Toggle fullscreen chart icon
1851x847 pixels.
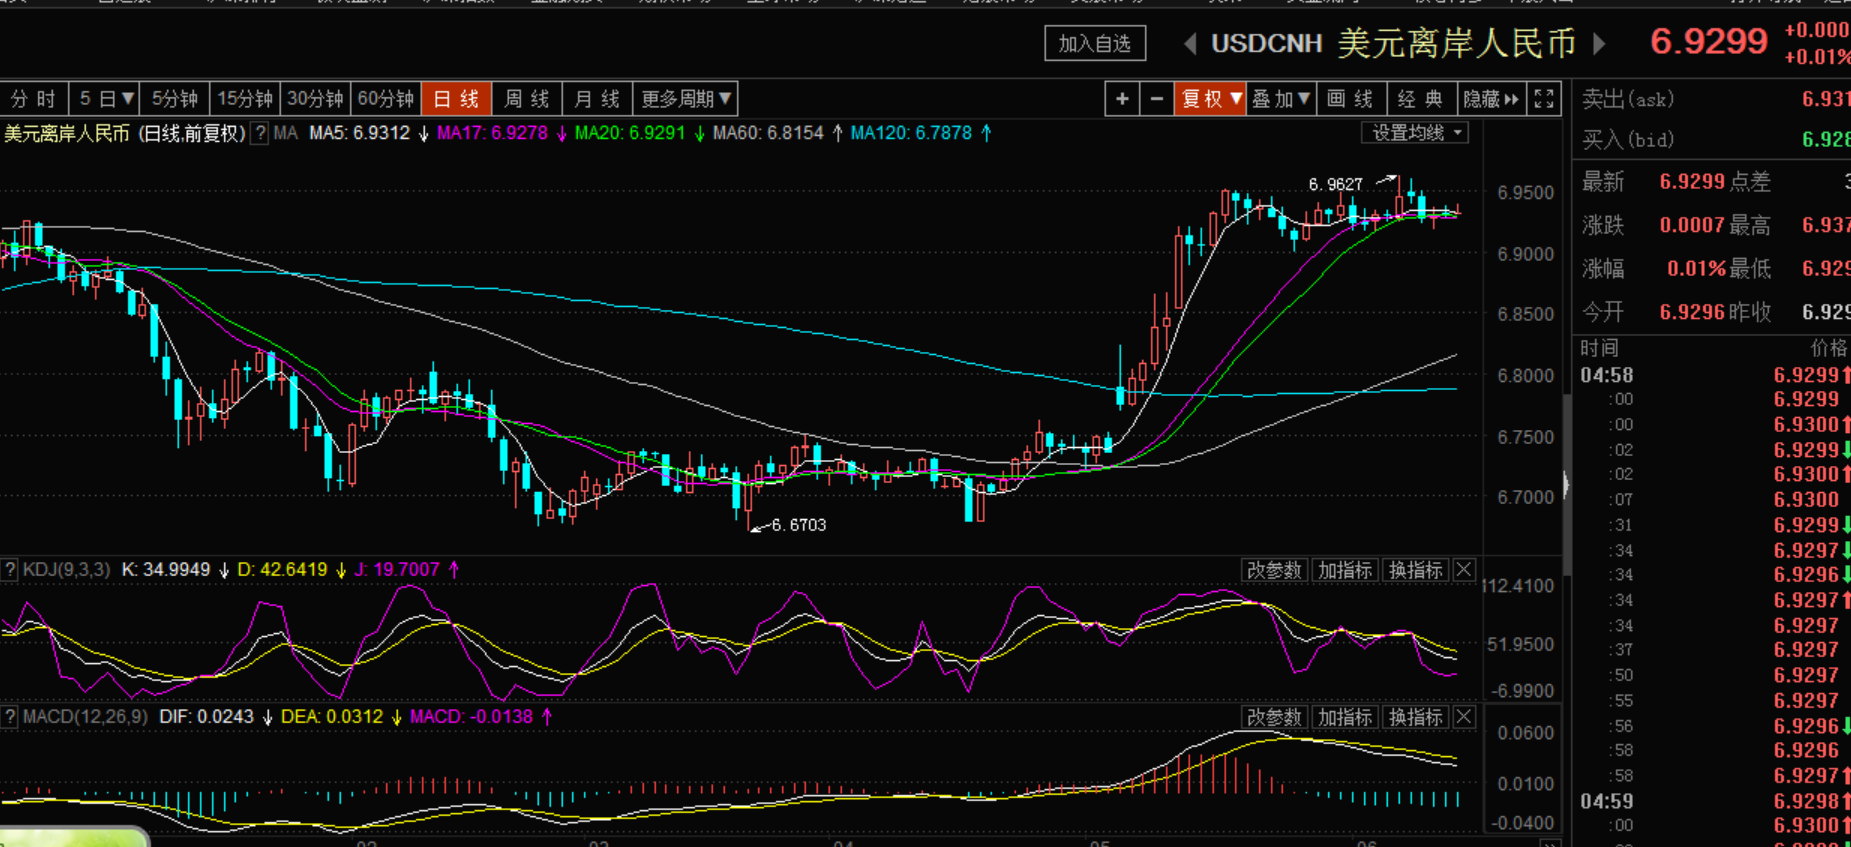pyautogui.click(x=1544, y=99)
